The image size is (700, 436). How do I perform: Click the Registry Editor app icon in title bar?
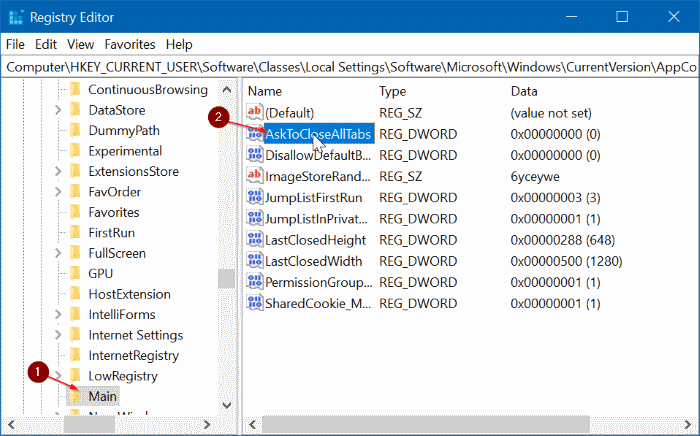click(16, 17)
